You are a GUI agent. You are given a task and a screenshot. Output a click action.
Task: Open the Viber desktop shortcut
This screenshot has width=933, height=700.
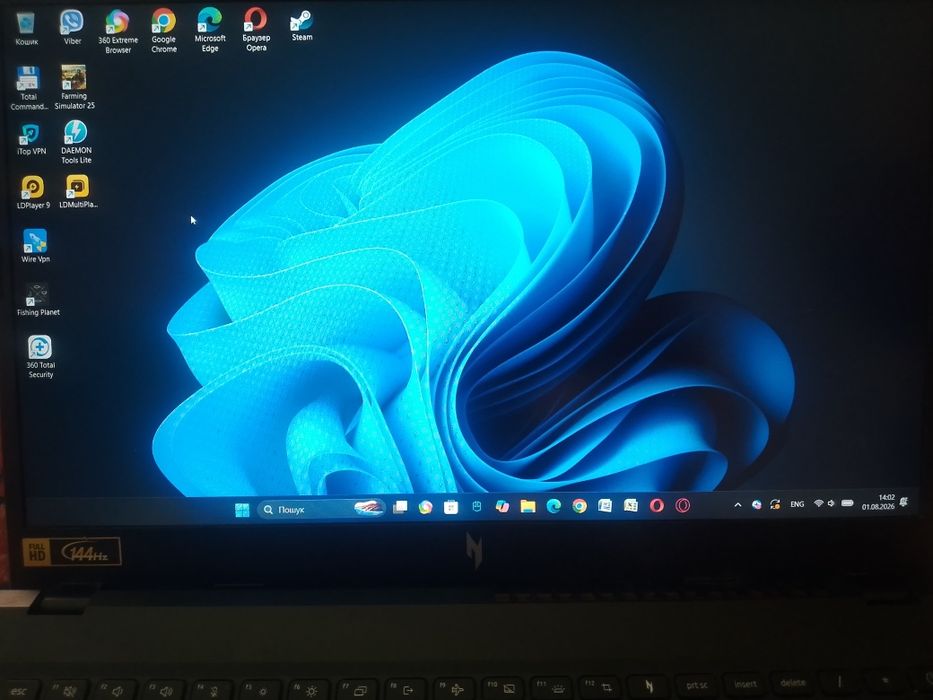[72, 27]
